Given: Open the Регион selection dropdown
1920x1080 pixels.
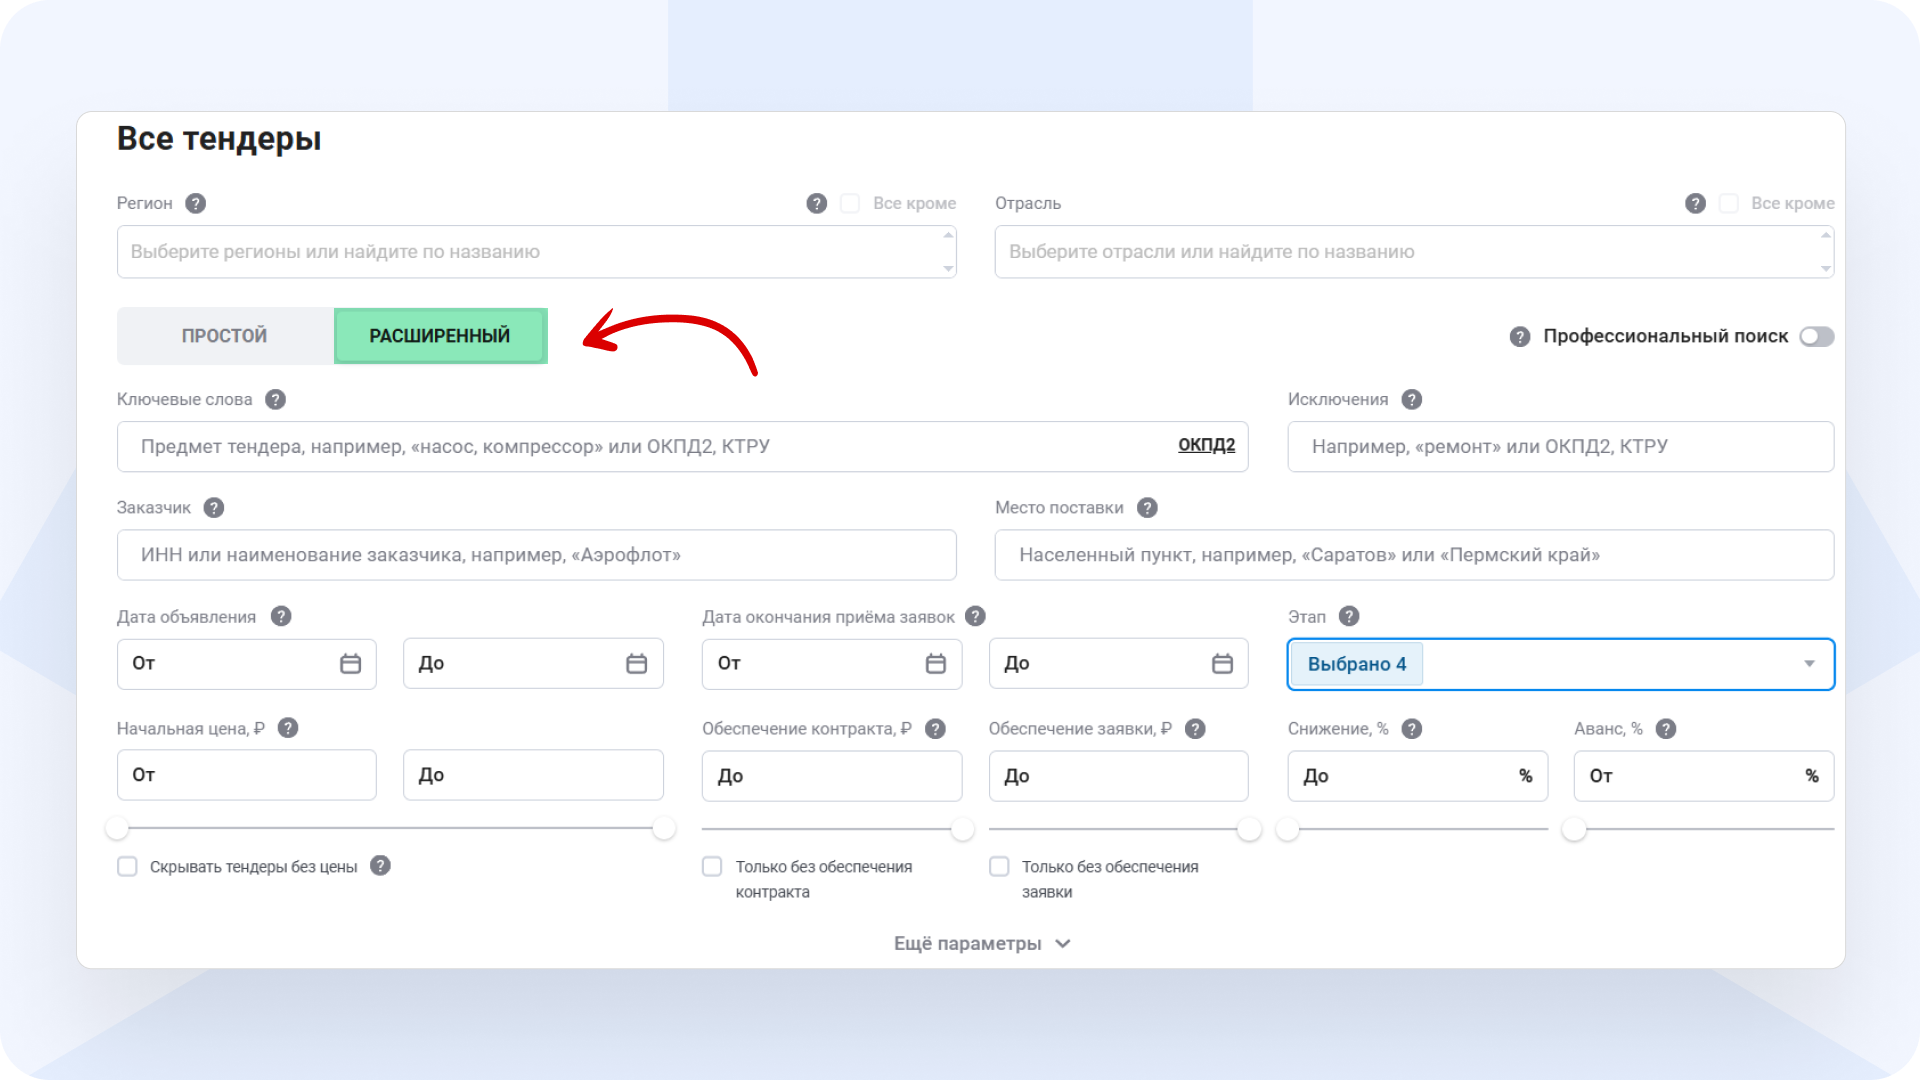Looking at the screenshot, I should tap(536, 252).
